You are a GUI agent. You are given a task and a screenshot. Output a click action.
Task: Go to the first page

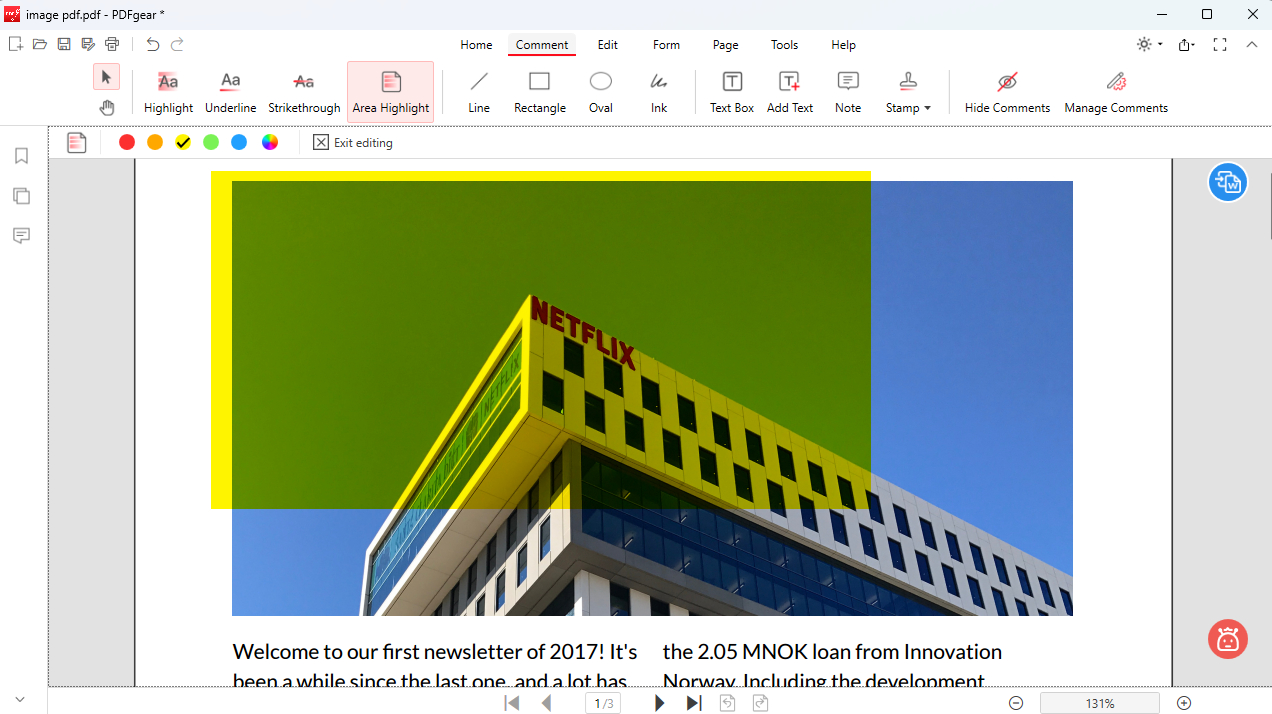[x=512, y=703]
